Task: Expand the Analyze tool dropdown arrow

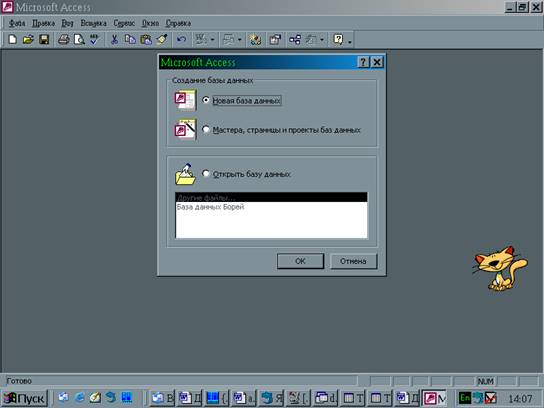Action: click(239, 40)
